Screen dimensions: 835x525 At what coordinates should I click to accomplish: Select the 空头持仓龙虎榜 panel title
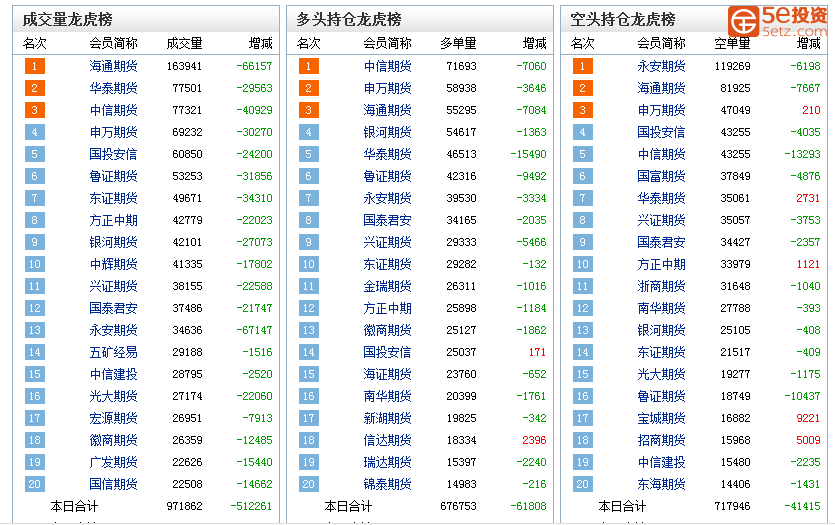tap(623, 20)
